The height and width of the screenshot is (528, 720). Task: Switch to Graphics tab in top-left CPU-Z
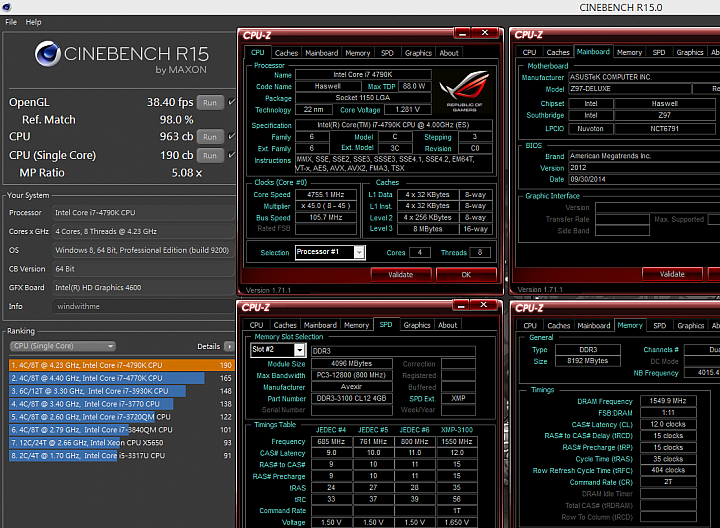[418, 53]
